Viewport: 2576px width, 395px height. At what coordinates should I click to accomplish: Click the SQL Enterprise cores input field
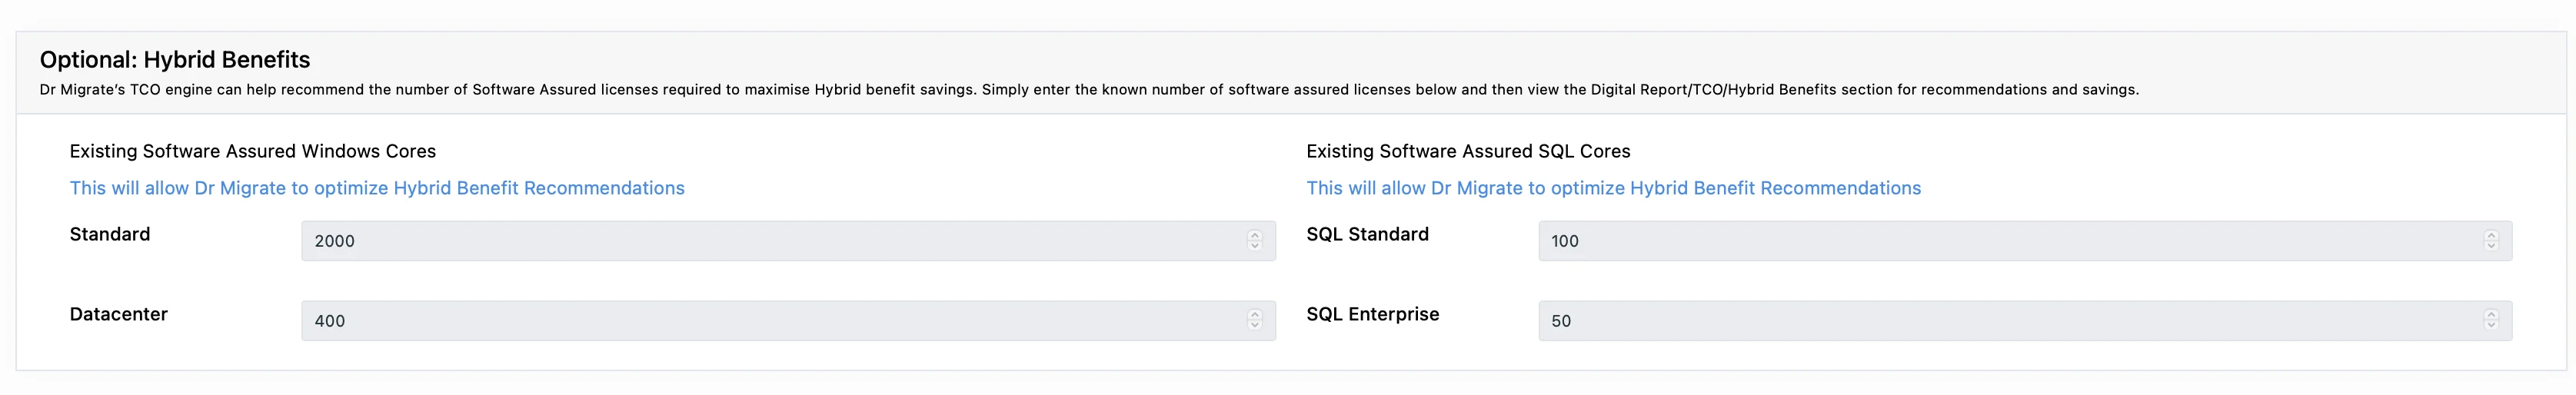click(x=2025, y=321)
